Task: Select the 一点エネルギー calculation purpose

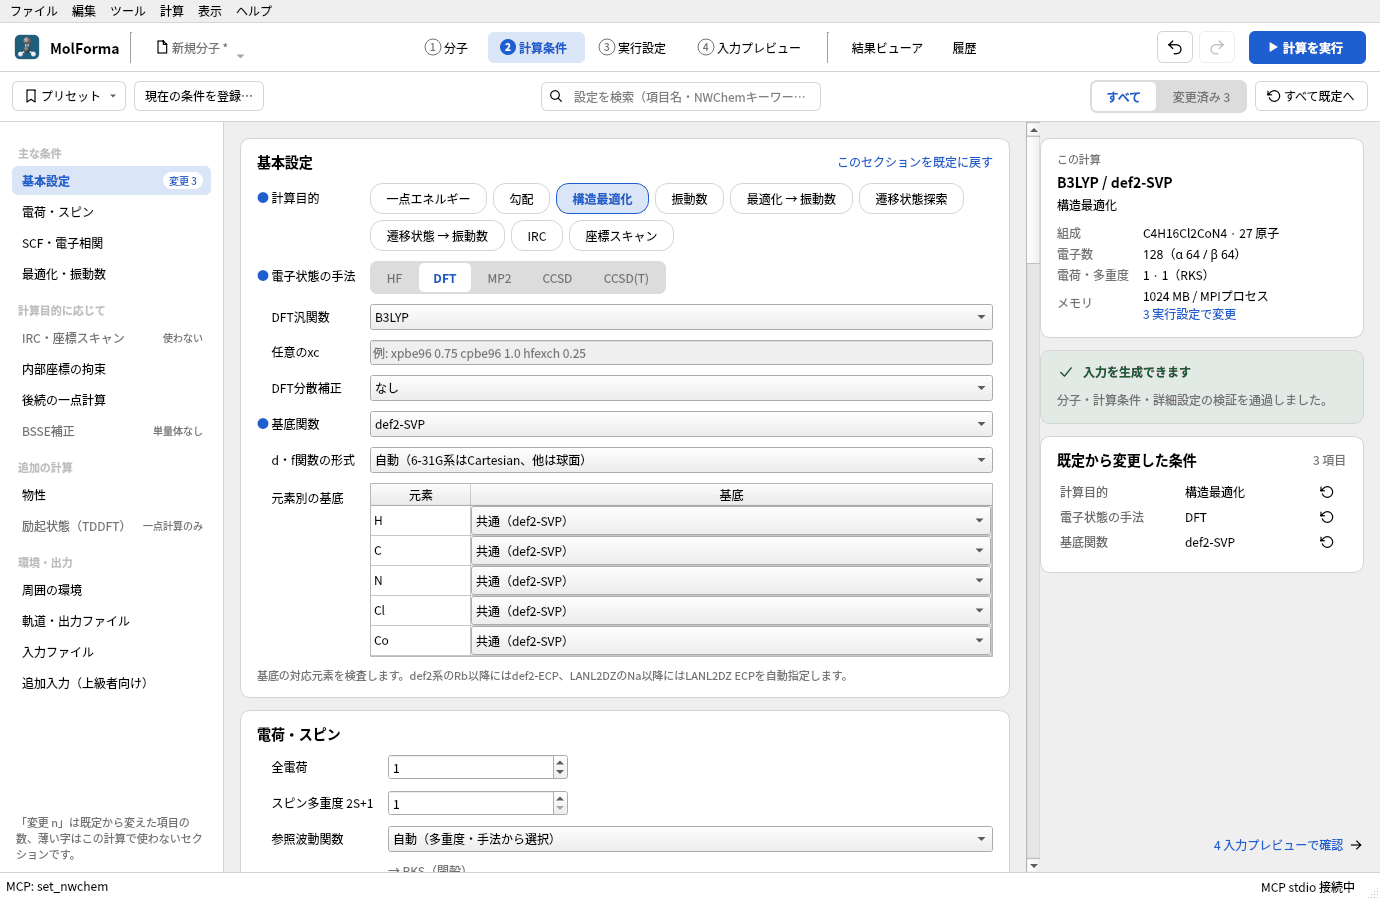Action: tap(428, 199)
